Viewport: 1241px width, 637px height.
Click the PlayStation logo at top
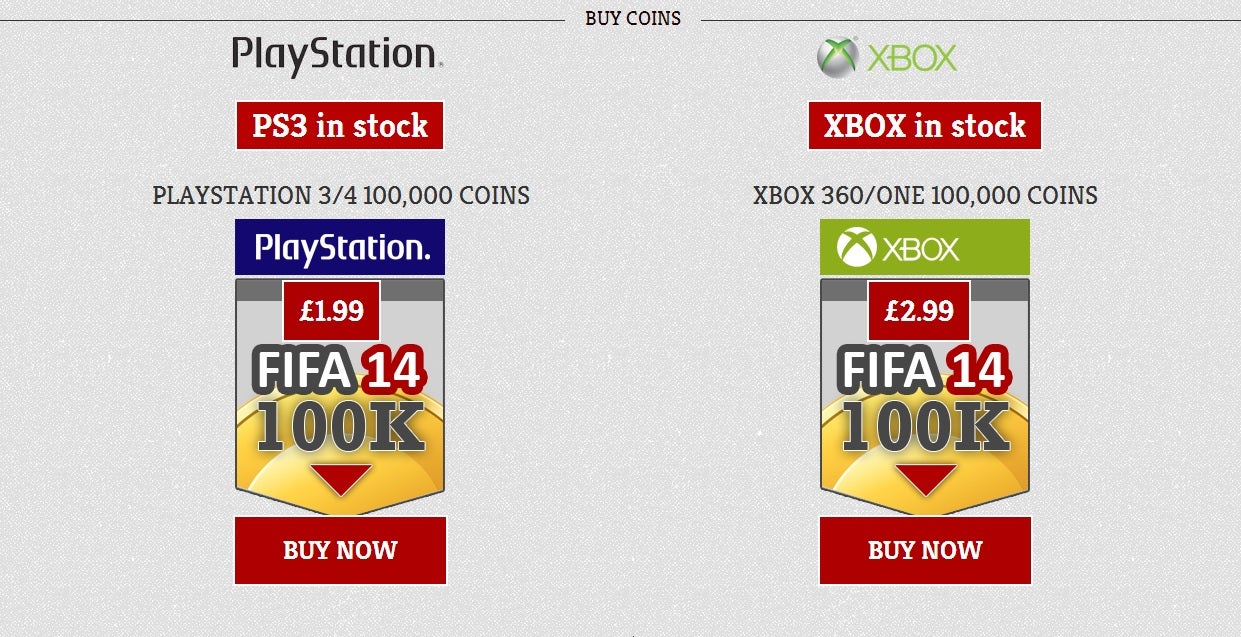[x=338, y=56]
